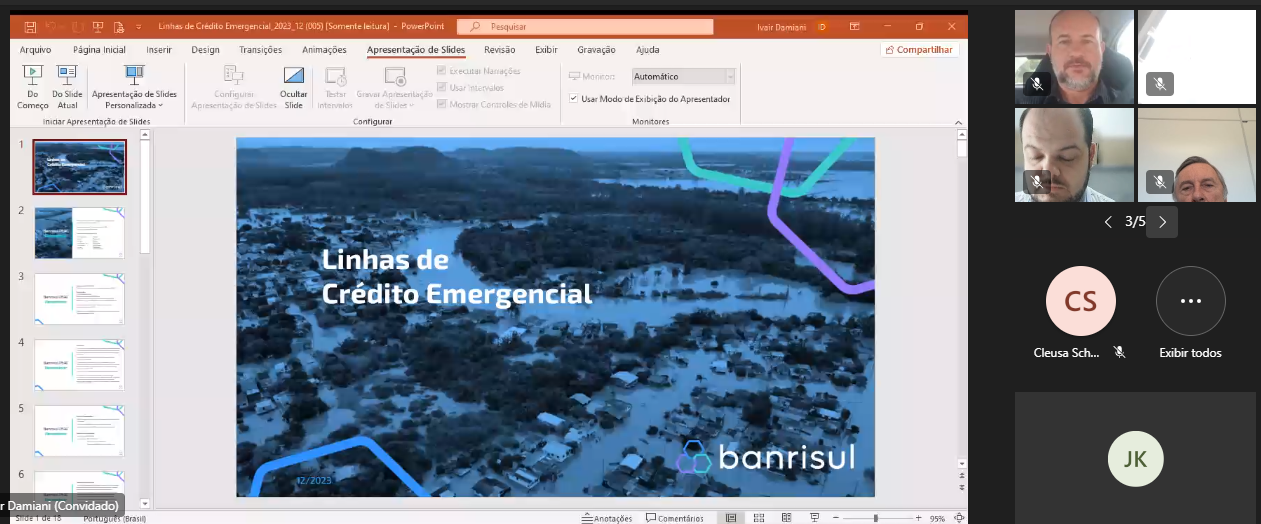Click the zoom slider in status bar
The width and height of the screenshot is (1261, 524).
[x=876, y=518]
